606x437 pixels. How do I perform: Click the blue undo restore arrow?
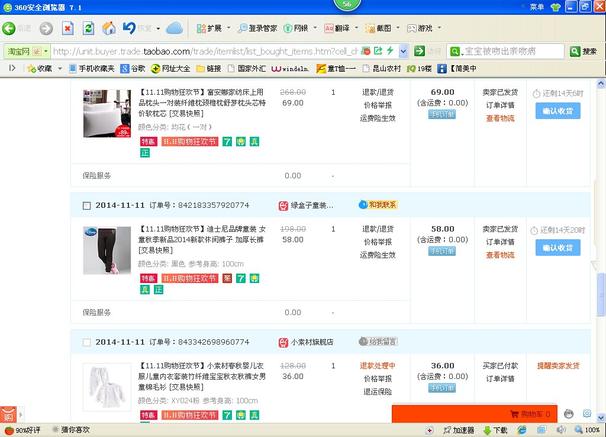pyautogui.click(x=129, y=28)
